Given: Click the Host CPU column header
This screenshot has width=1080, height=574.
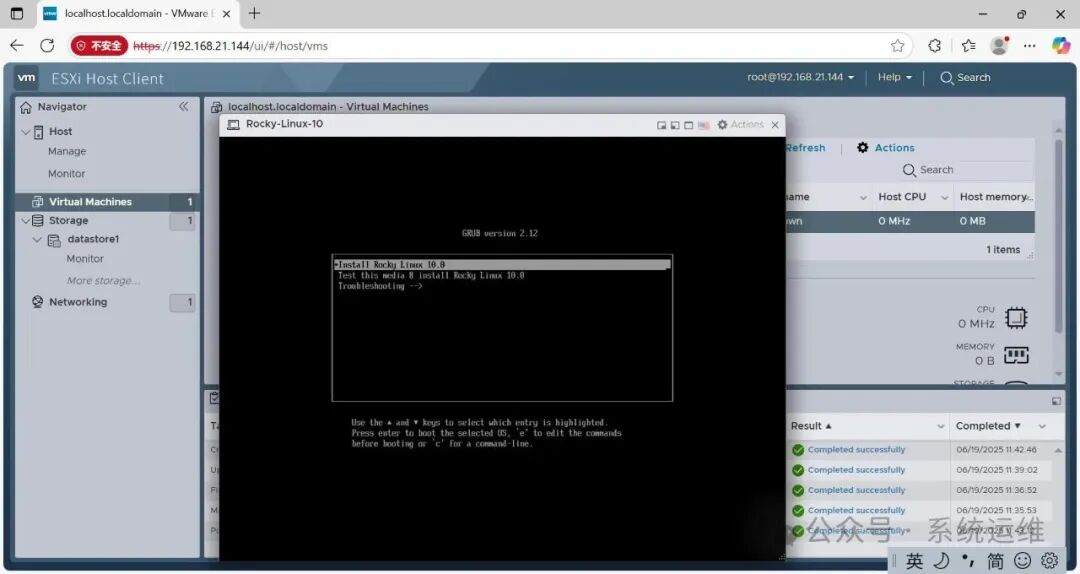Looking at the screenshot, I should click(902, 197).
